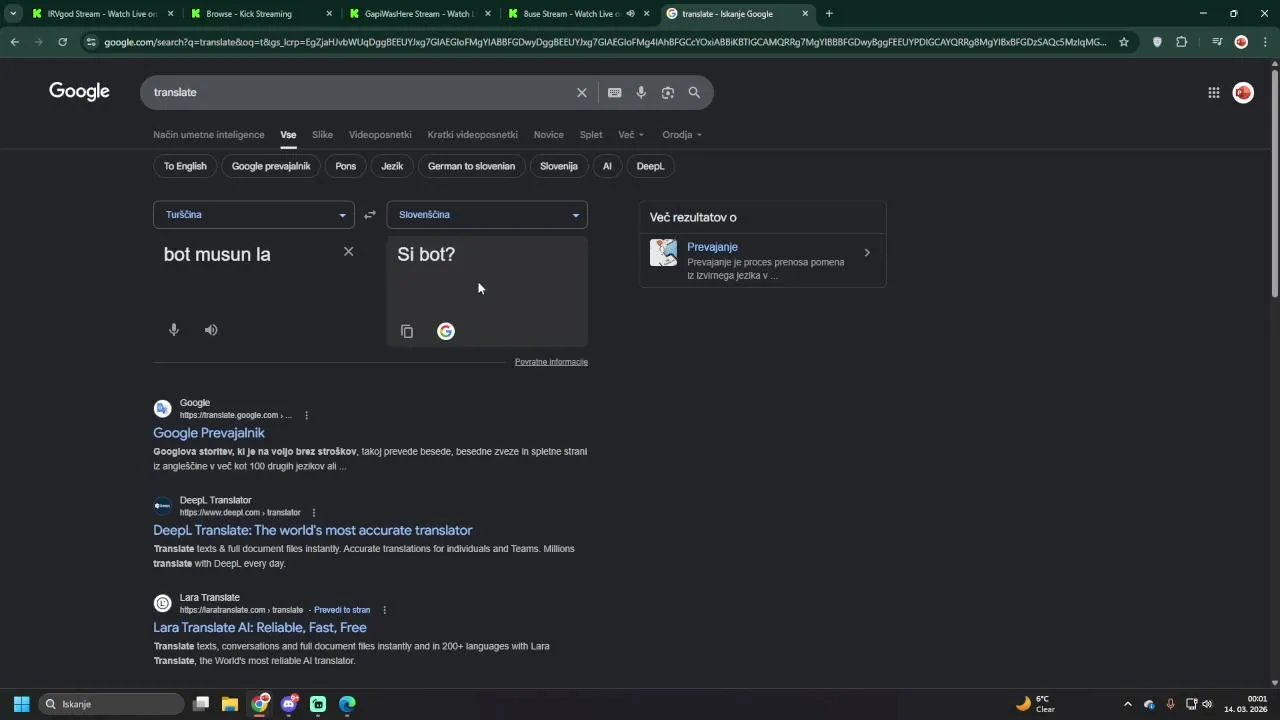
Task: Open 'Lara Translate AI' result link
Action: (260, 627)
